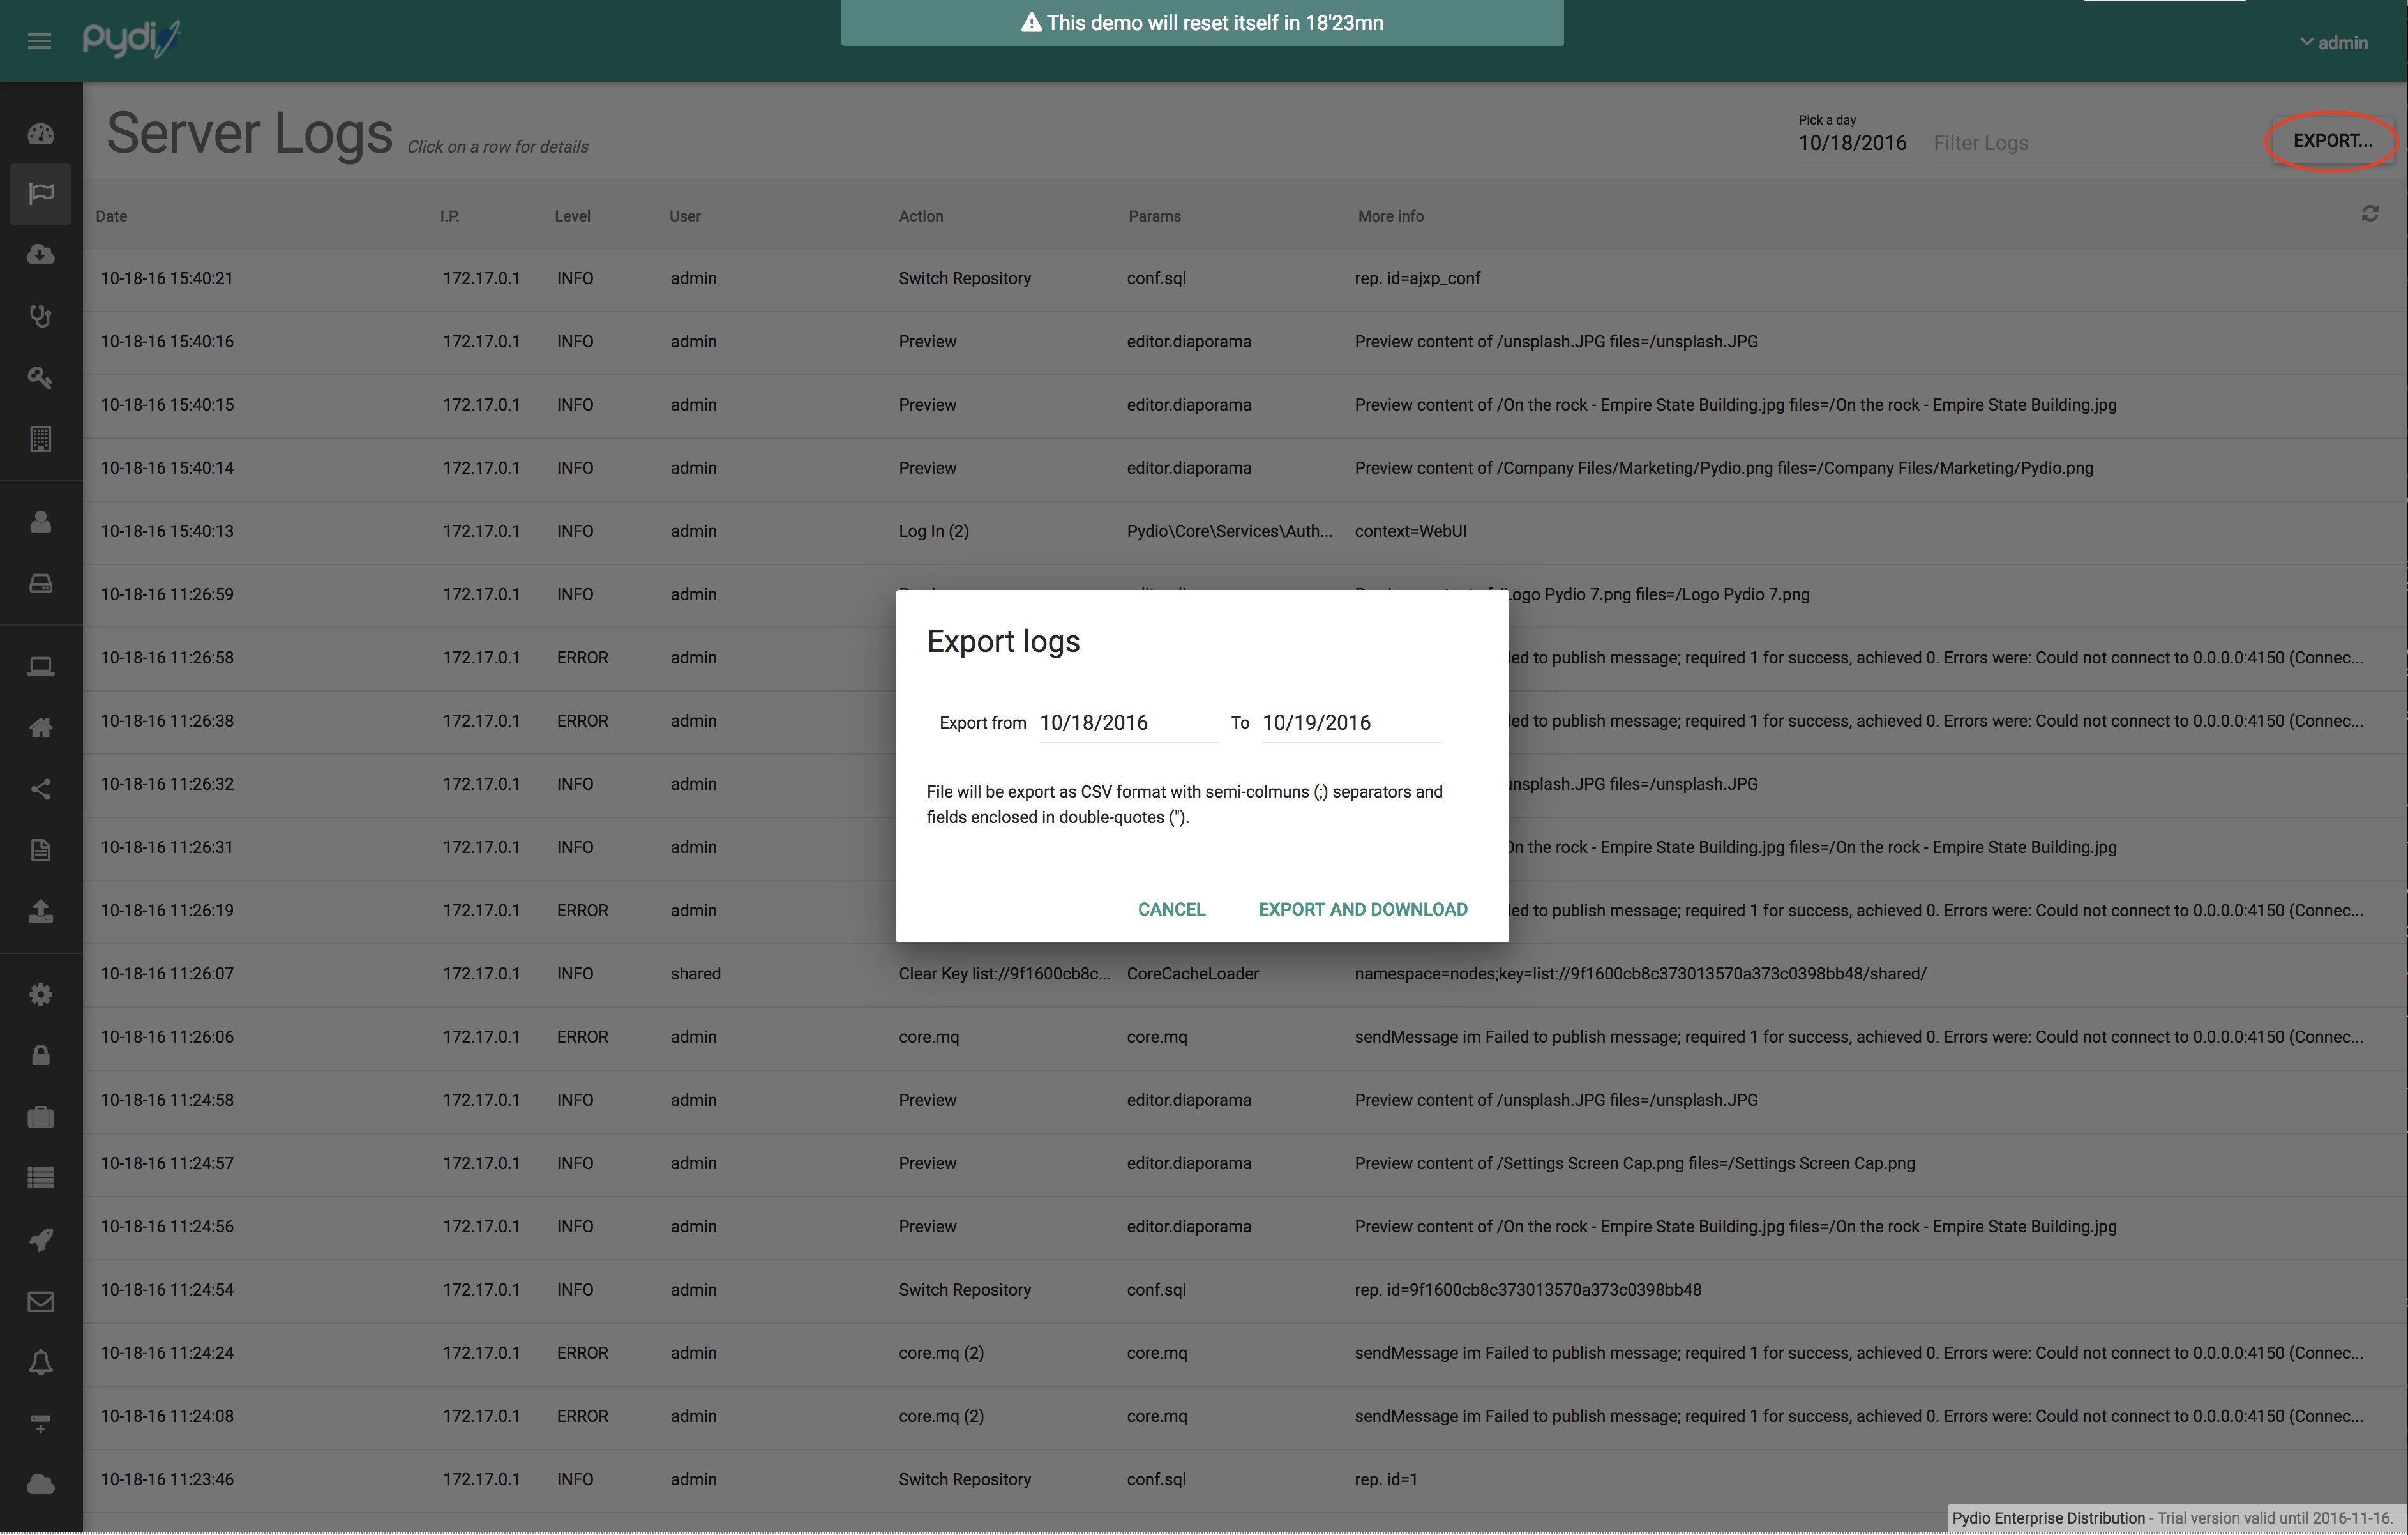Open the bell notifications icon in sidebar

(41, 1363)
